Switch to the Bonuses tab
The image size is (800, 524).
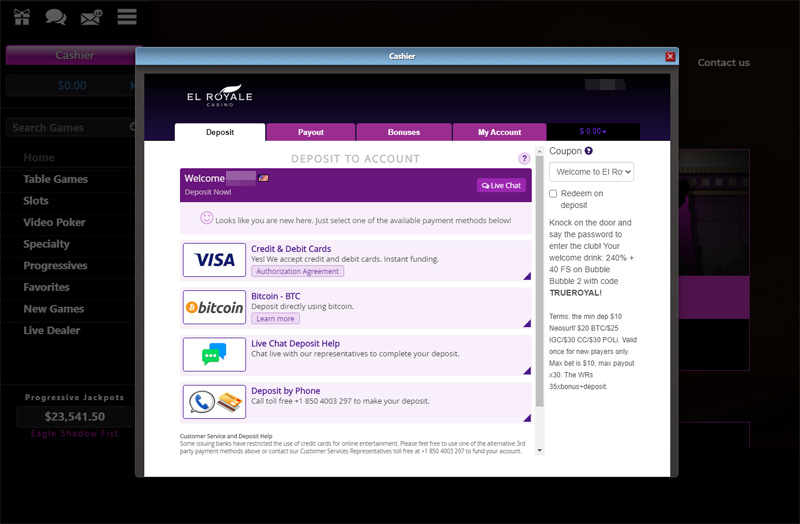coord(404,132)
